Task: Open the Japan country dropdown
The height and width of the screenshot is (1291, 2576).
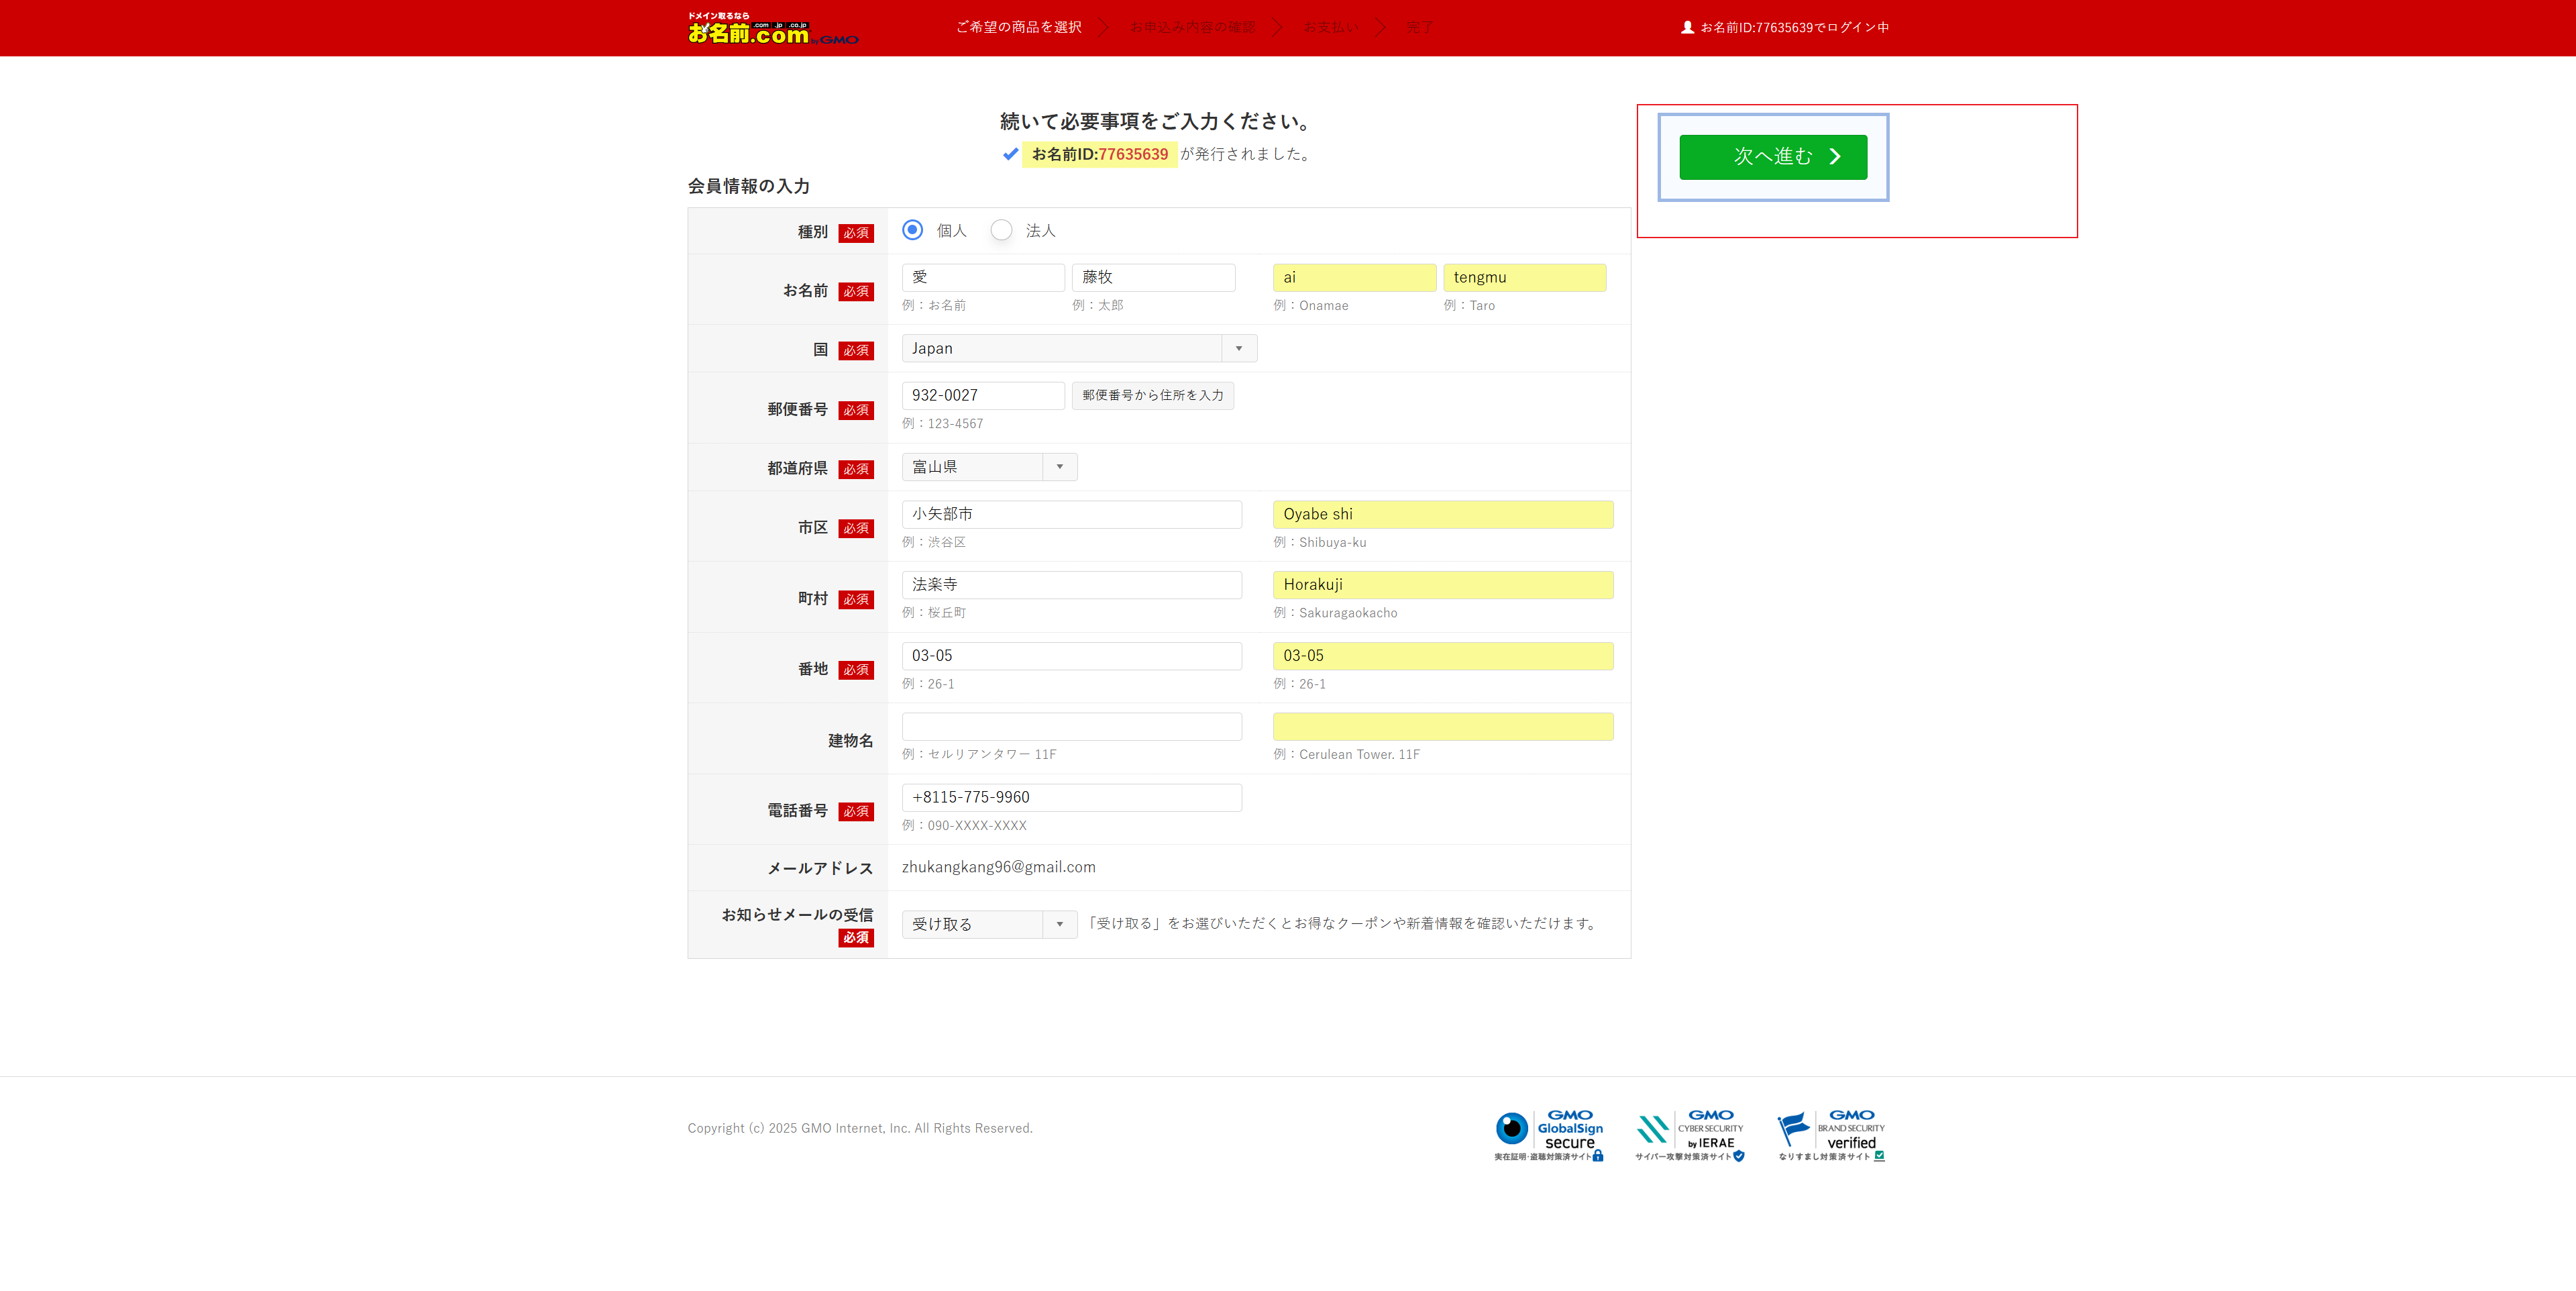Action: 1079,348
